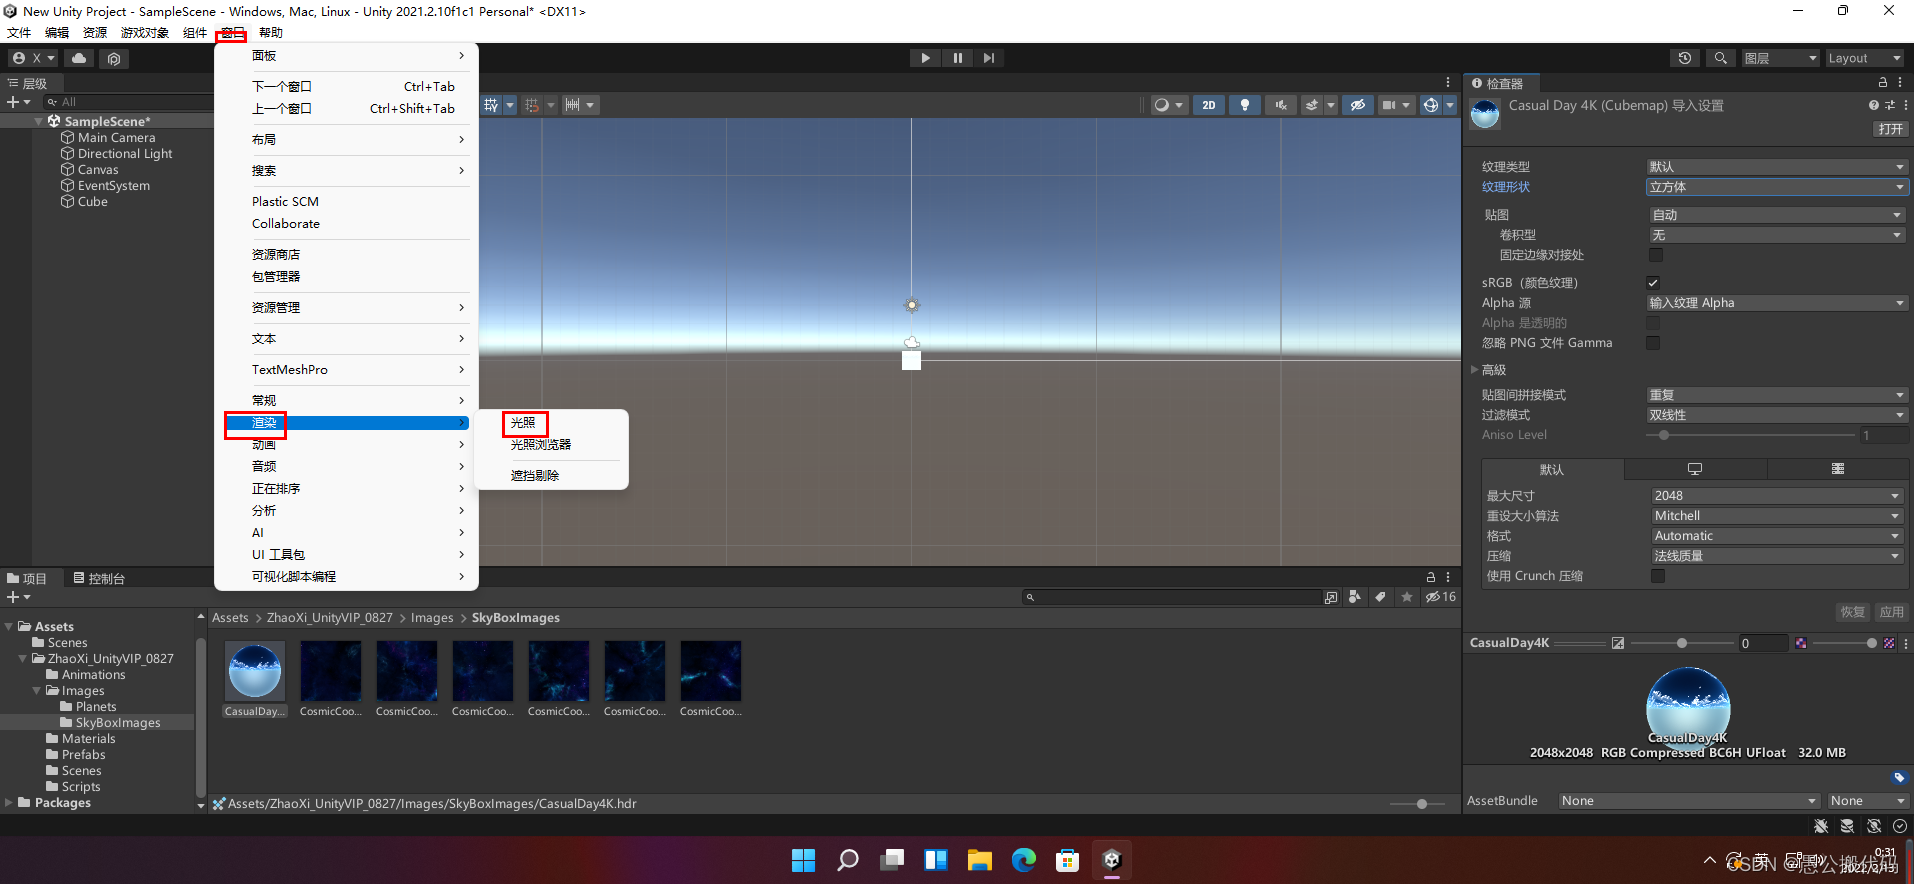Click the inspector help question mark icon

point(1873,105)
